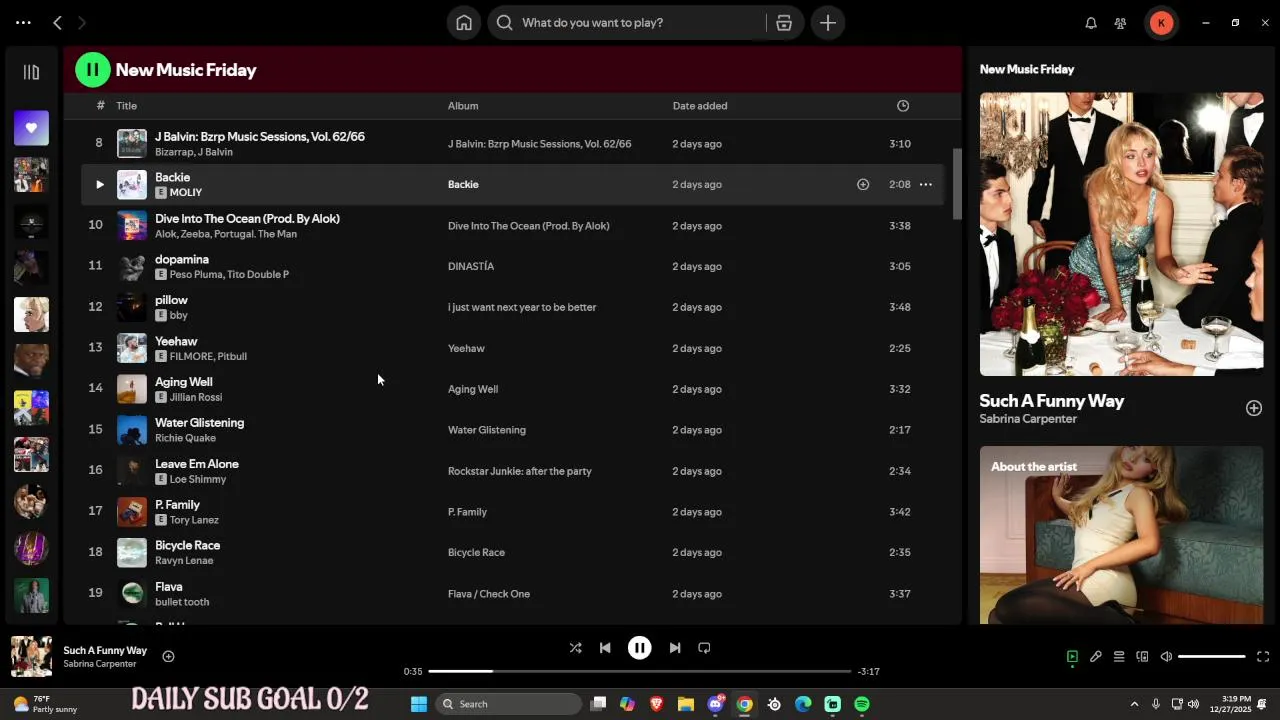Image resolution: width=1280 pixels, height=720 pixels.
Task: Open album Rockstar Junkie: after the party
Action: point(520,471)
